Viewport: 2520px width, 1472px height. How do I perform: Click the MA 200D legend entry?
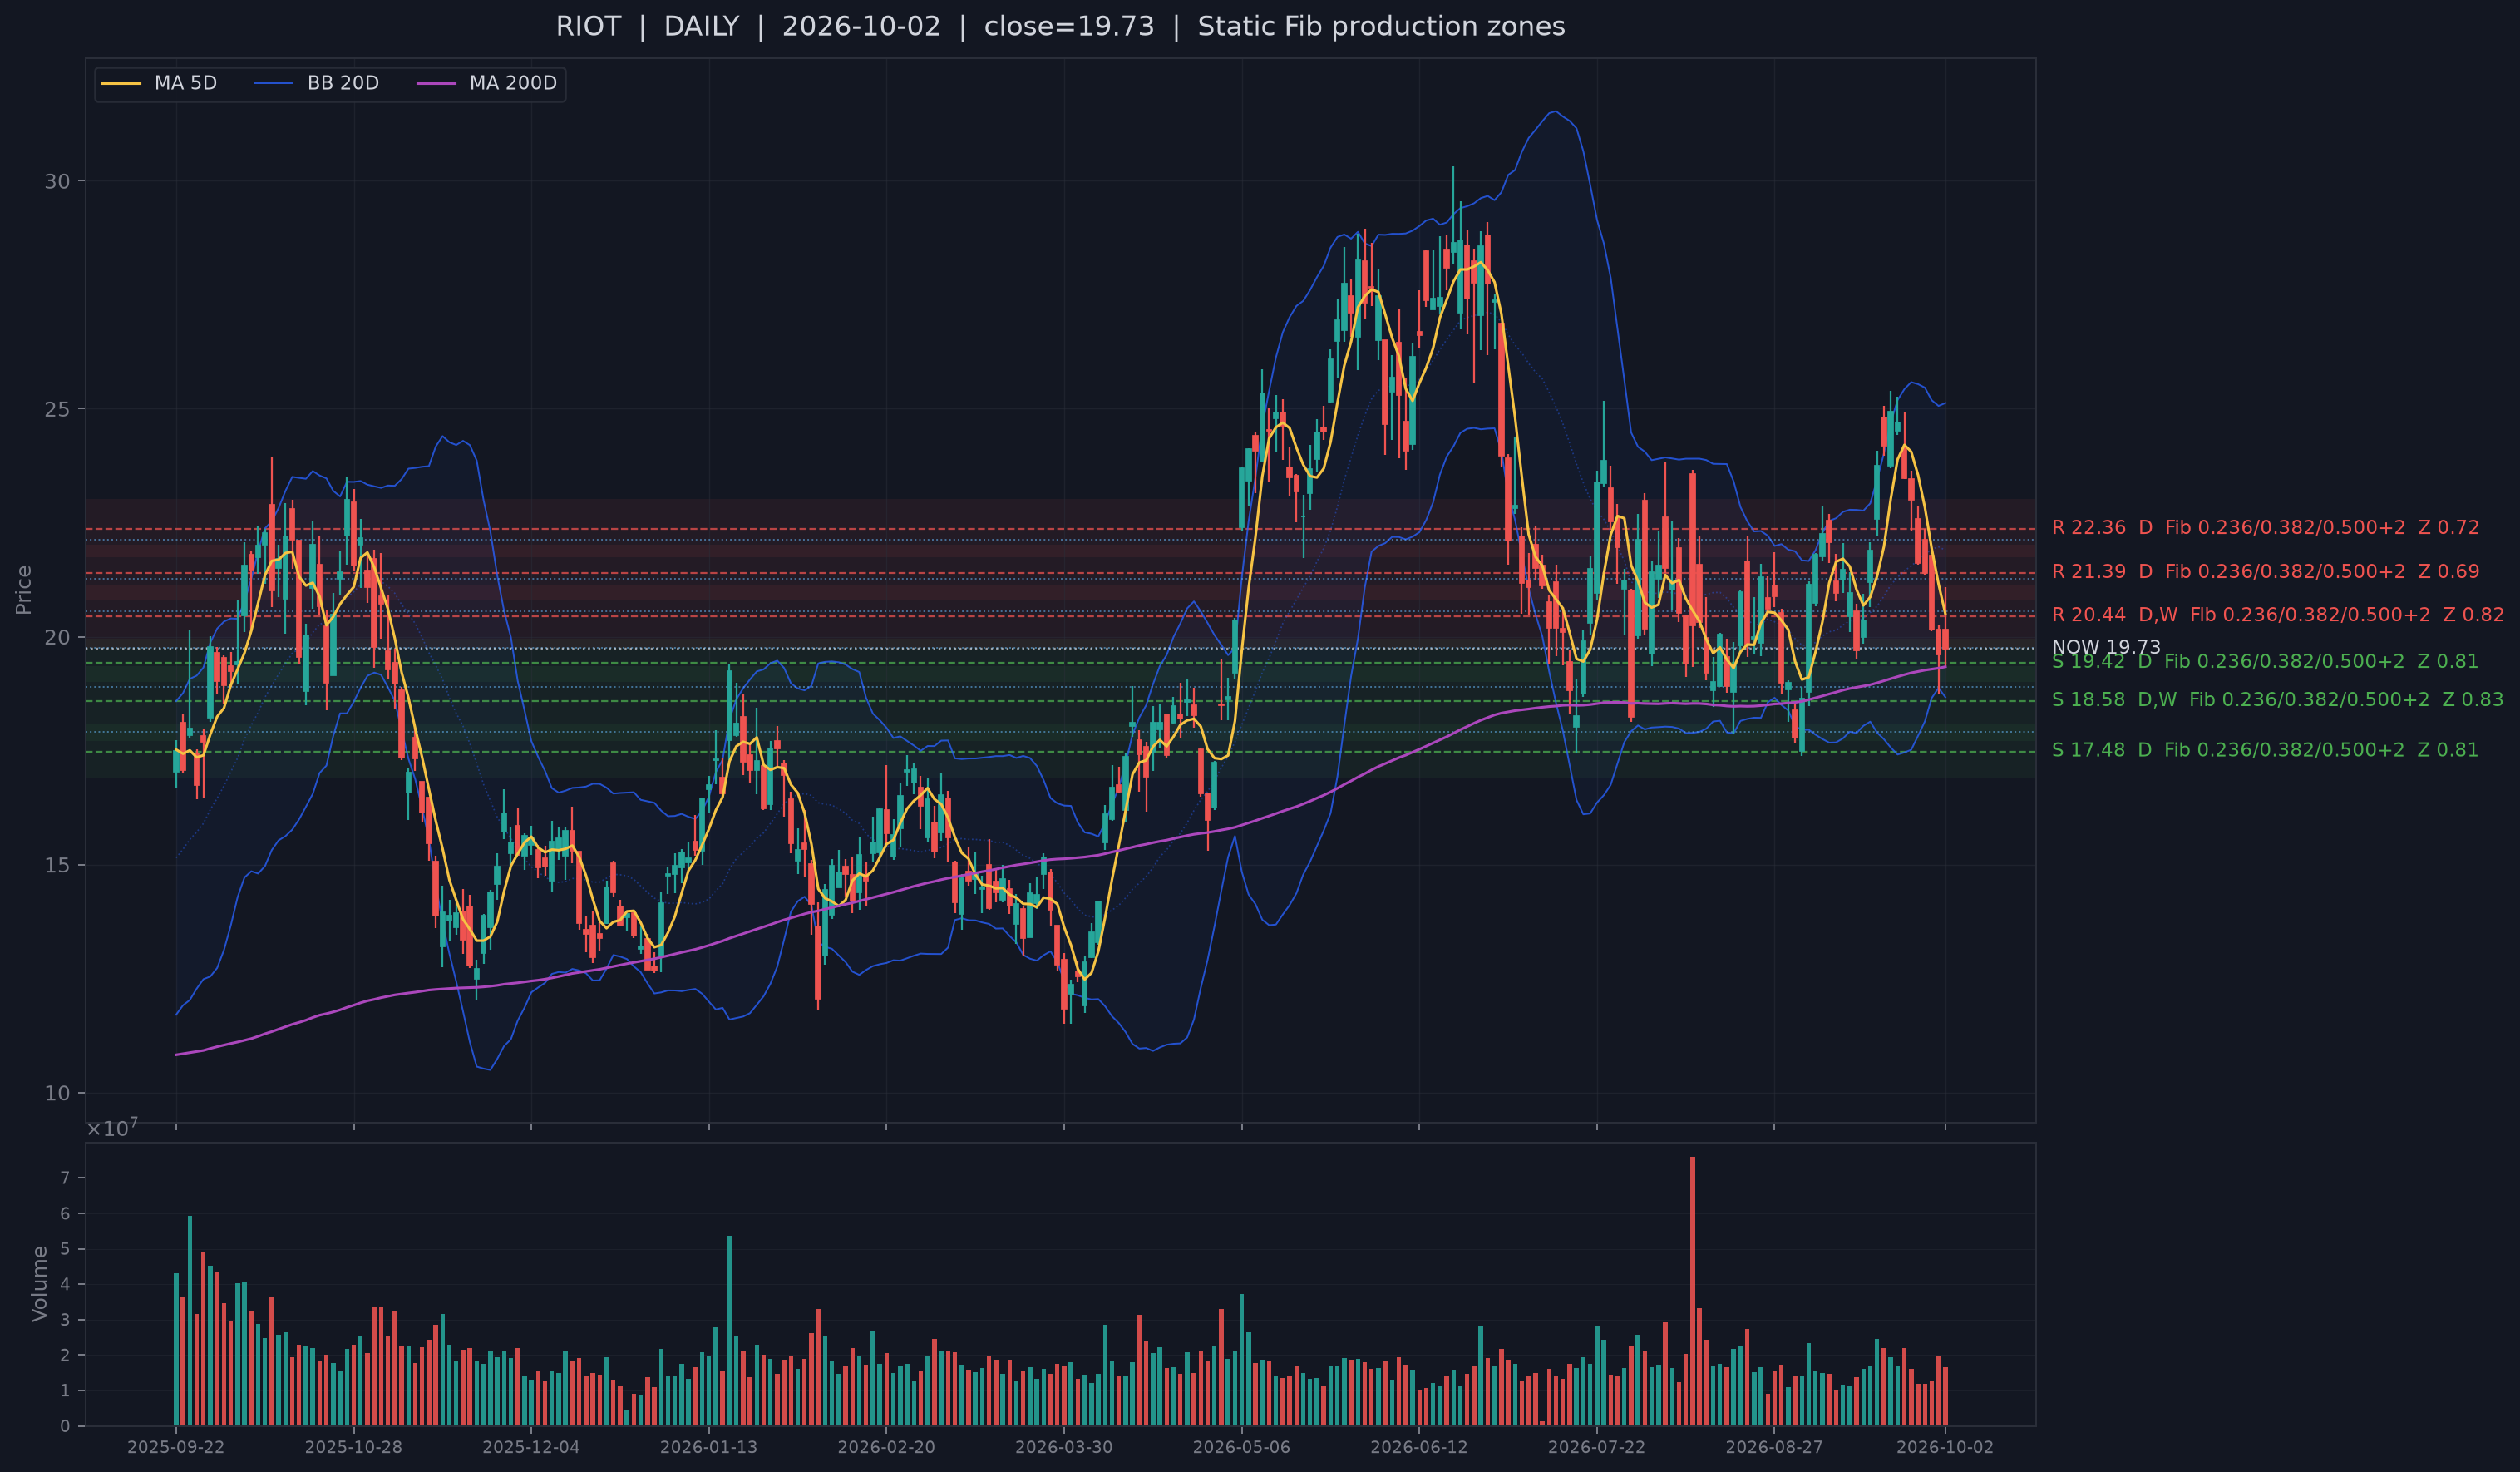click(487, 83)
